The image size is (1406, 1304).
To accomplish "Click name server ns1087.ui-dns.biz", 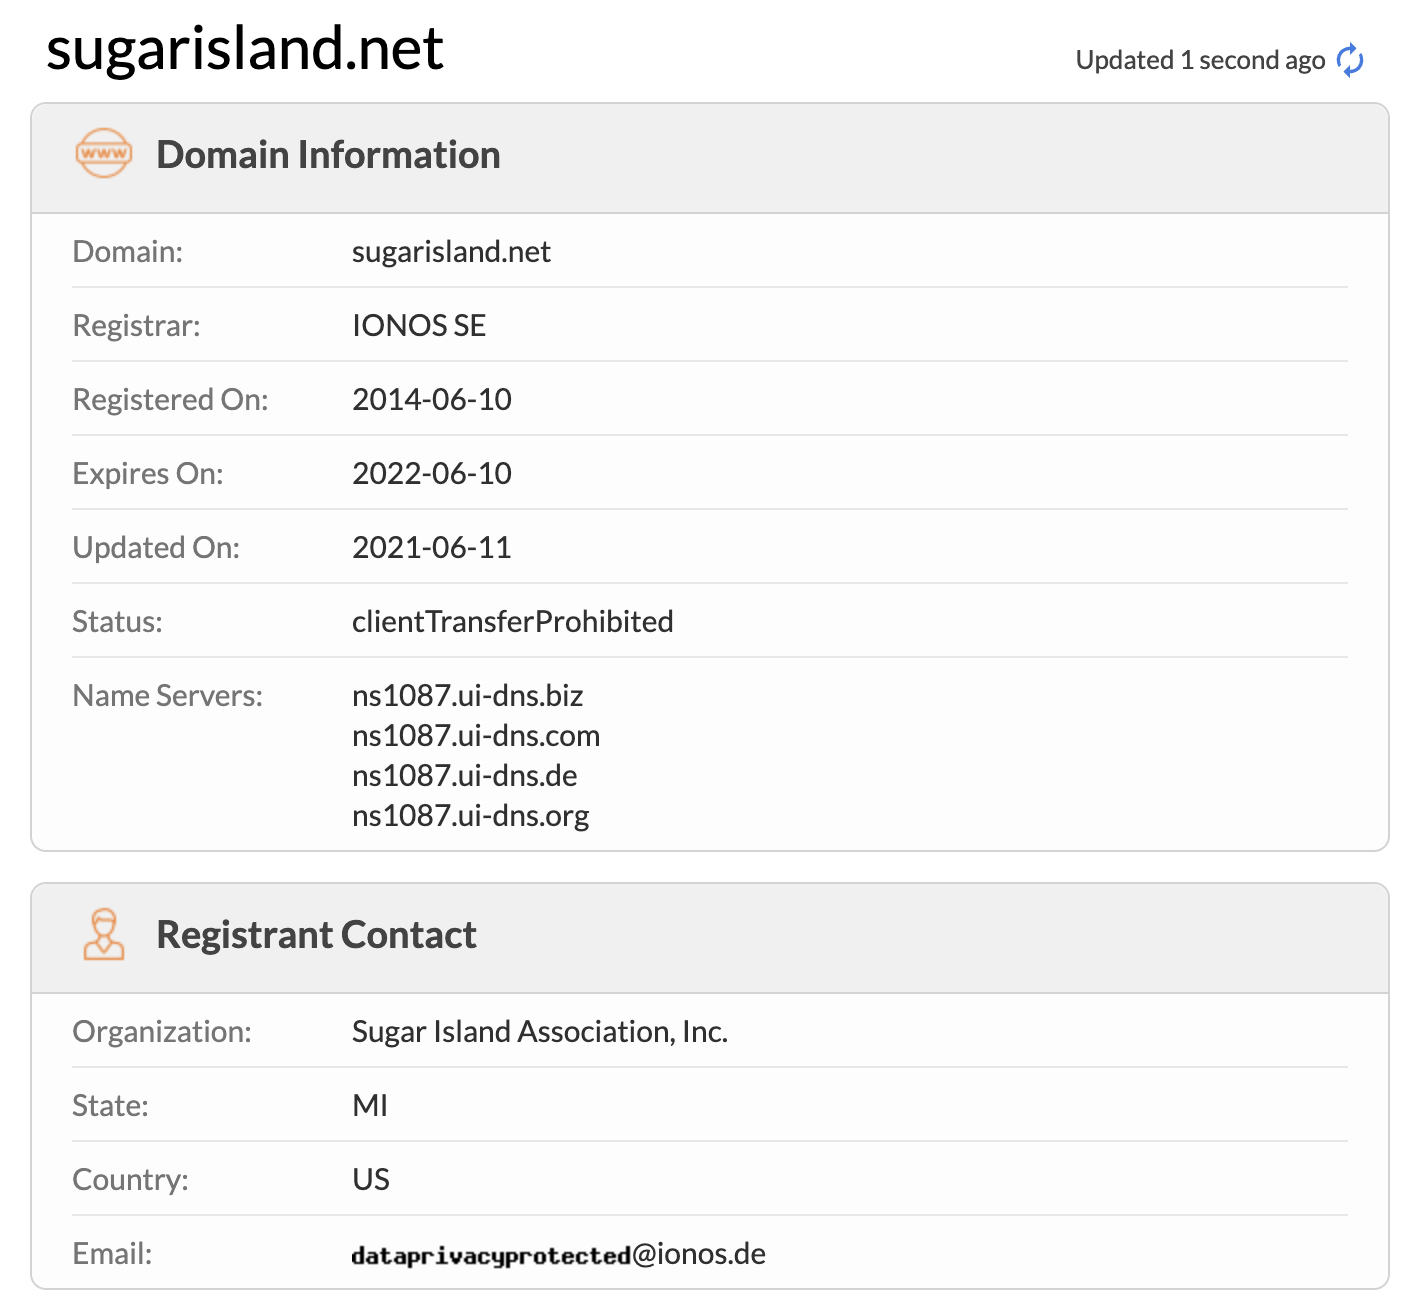I will tap(467, 695).
